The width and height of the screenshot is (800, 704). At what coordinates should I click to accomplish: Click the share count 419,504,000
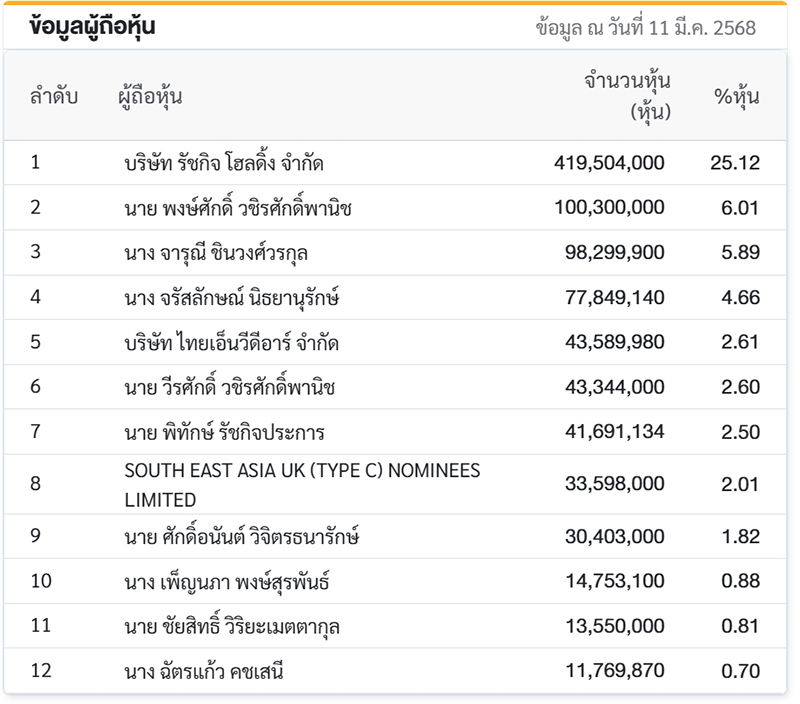pos(608,163)
